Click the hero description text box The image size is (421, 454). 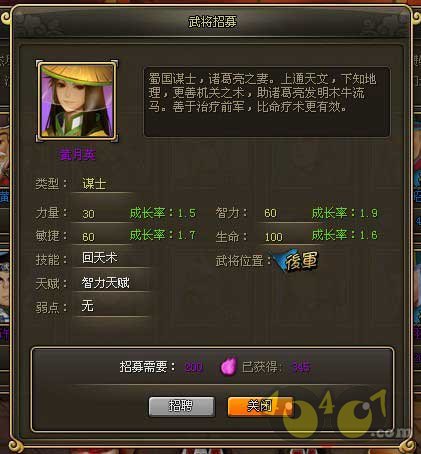pos(267,102)
